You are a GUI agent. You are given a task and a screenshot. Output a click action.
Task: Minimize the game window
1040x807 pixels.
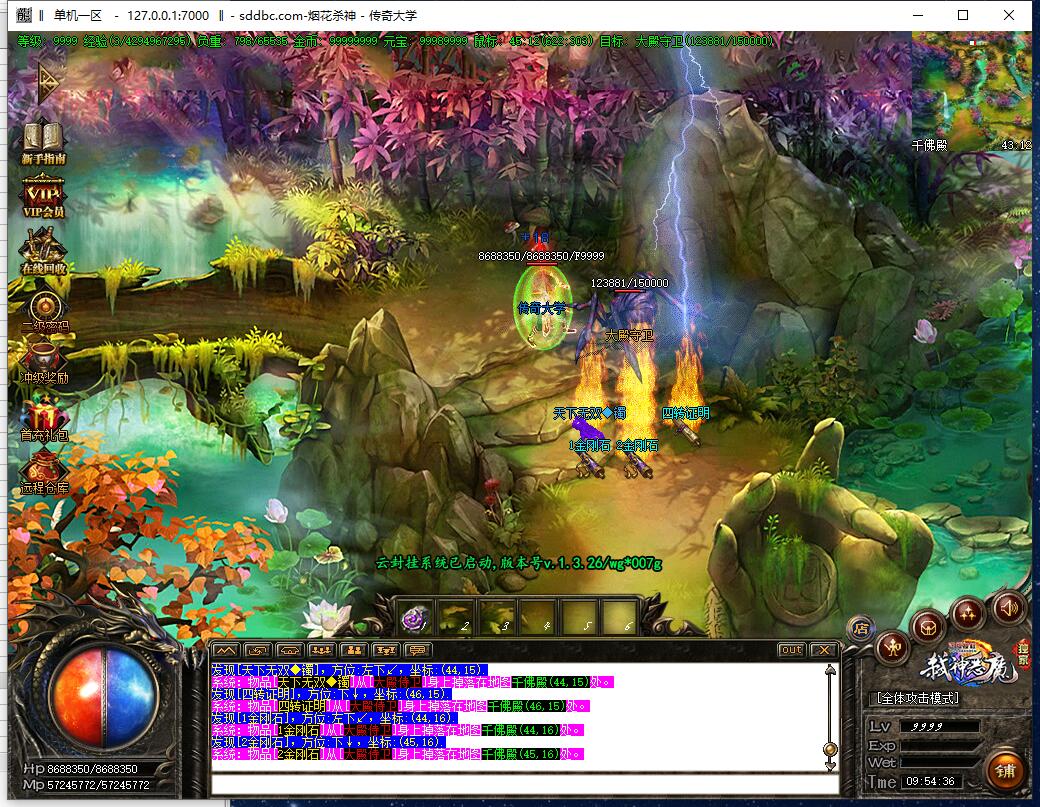tap(918, 15)
